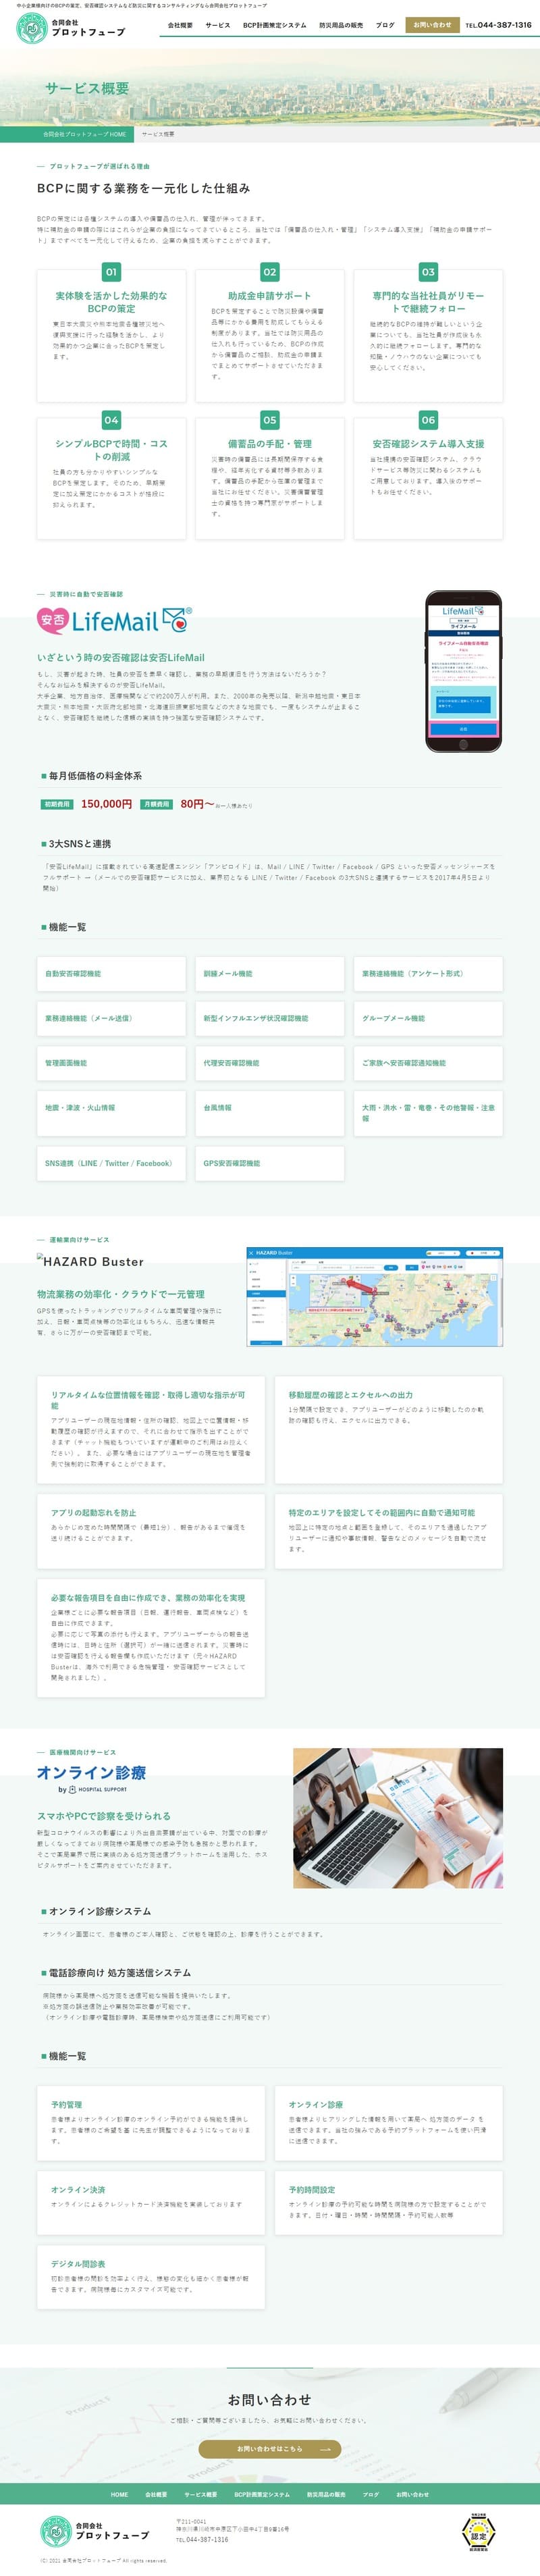Click the オンライン決済 feature heading

pyautogui.click(x=78, y=2190)
